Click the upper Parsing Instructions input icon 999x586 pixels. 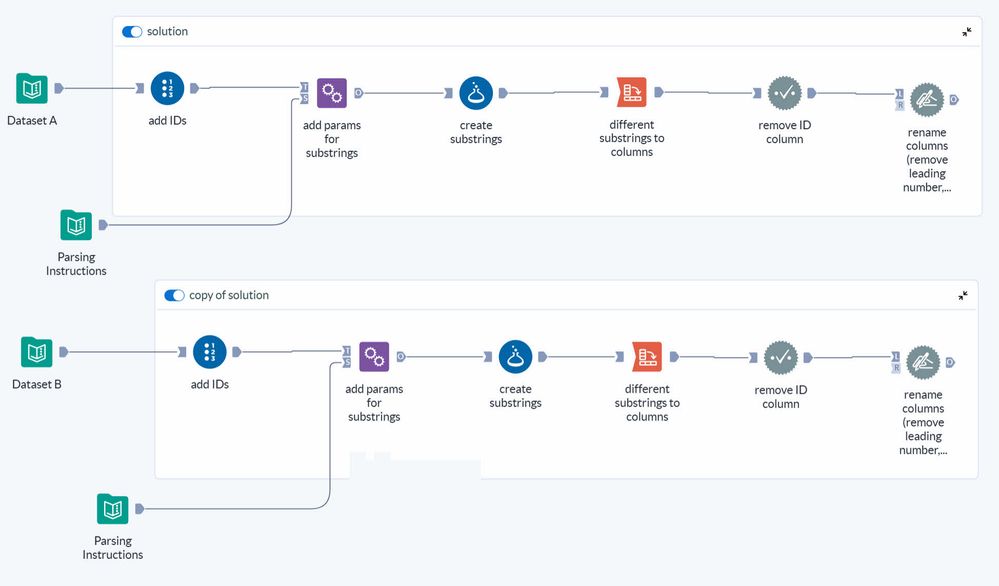[76, 225]
